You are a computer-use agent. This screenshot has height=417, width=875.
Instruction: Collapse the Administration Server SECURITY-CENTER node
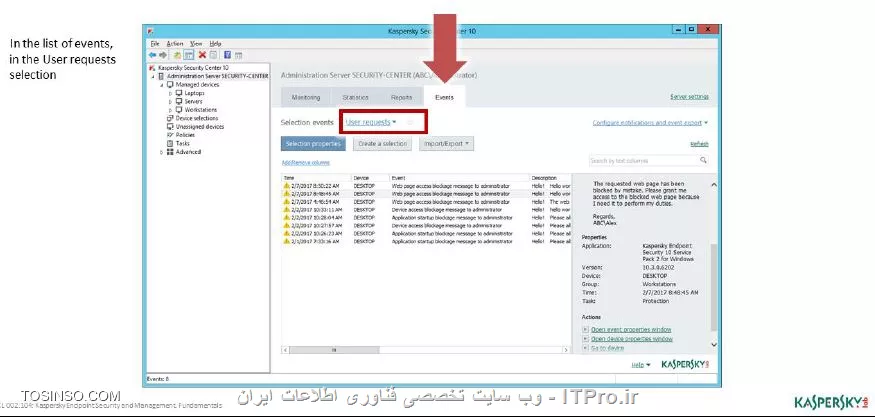(x=152, y=76)
